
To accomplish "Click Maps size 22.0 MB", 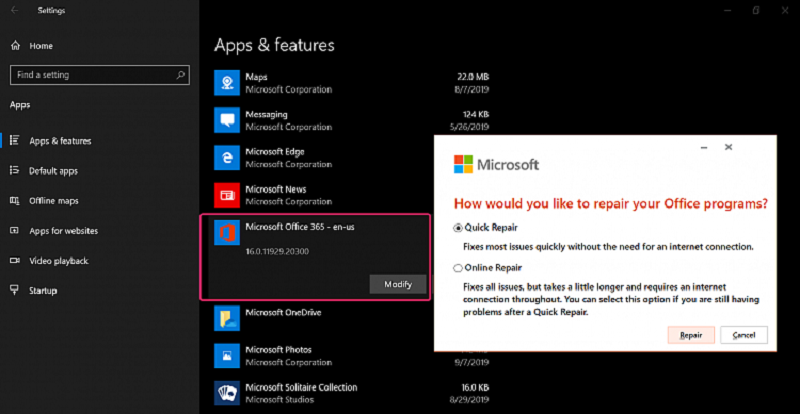I will click(473, 77).
